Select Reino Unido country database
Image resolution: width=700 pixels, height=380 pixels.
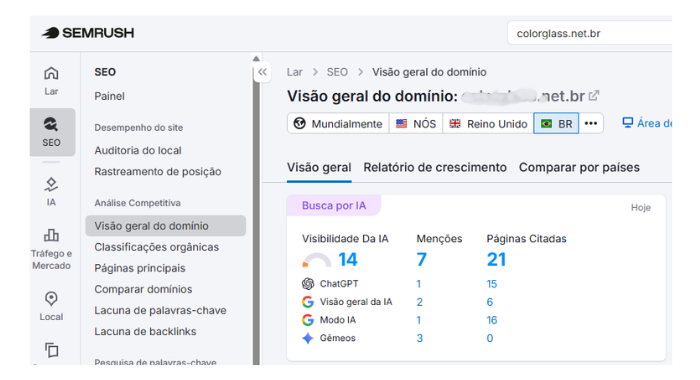[488, 124]
